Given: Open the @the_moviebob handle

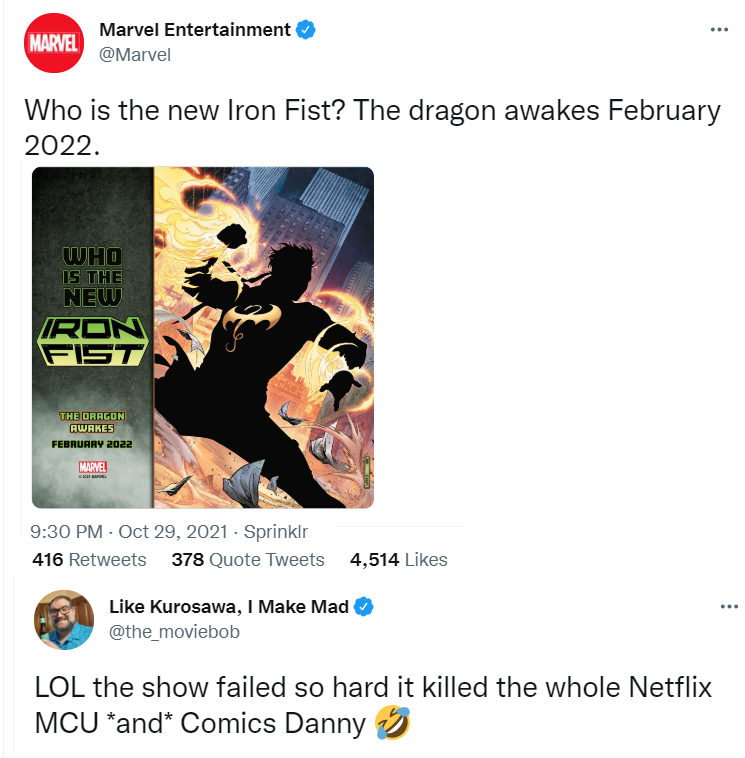Looking at the screenshot, I should pyautogui.click(x=175, y=632).
